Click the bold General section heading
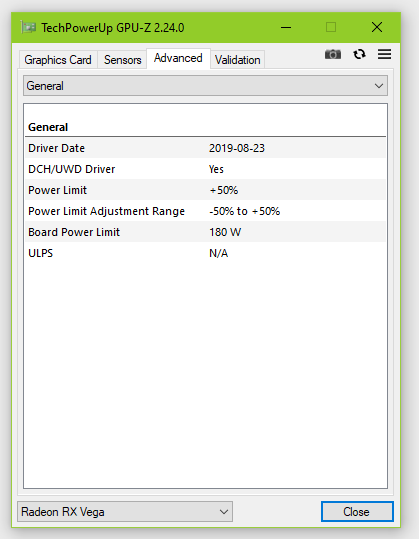 click(48, 127)
